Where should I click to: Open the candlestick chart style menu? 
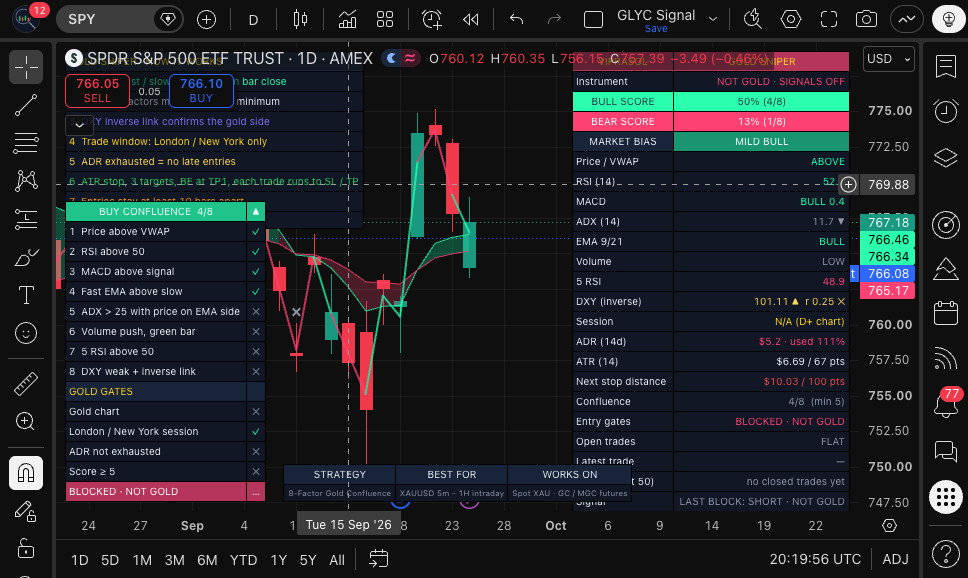(x=301, y=20)
